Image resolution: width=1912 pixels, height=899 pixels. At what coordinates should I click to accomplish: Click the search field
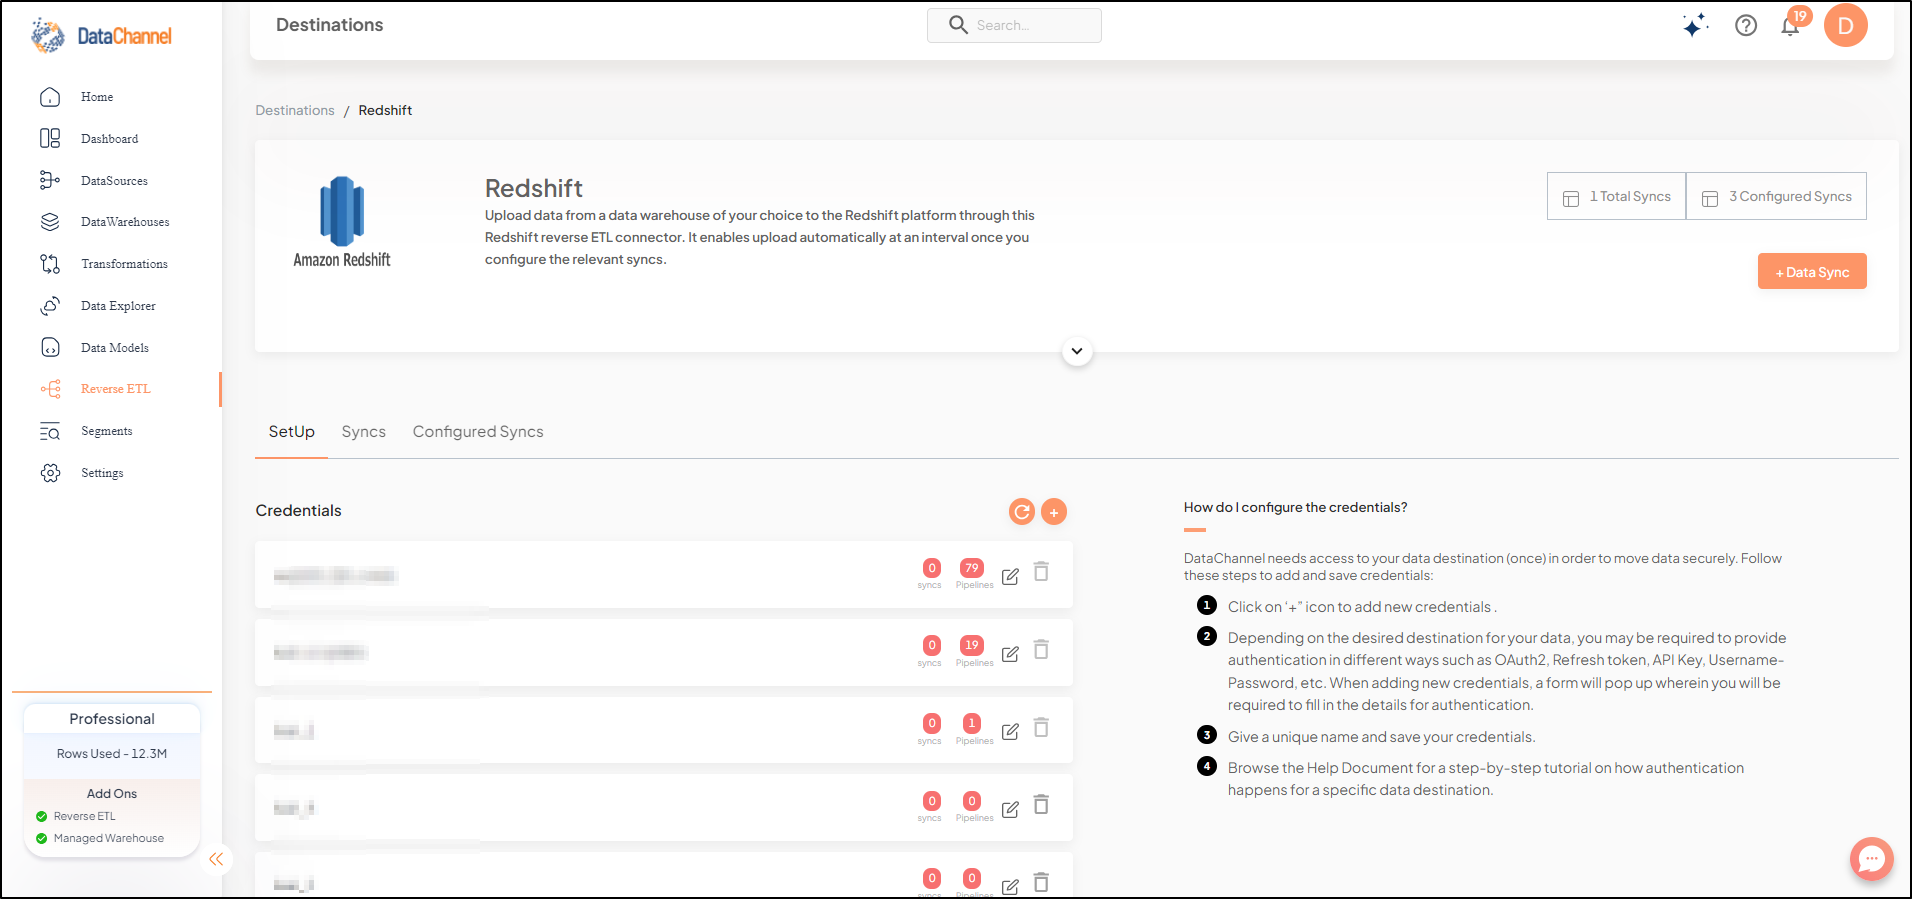point(1014,25)
